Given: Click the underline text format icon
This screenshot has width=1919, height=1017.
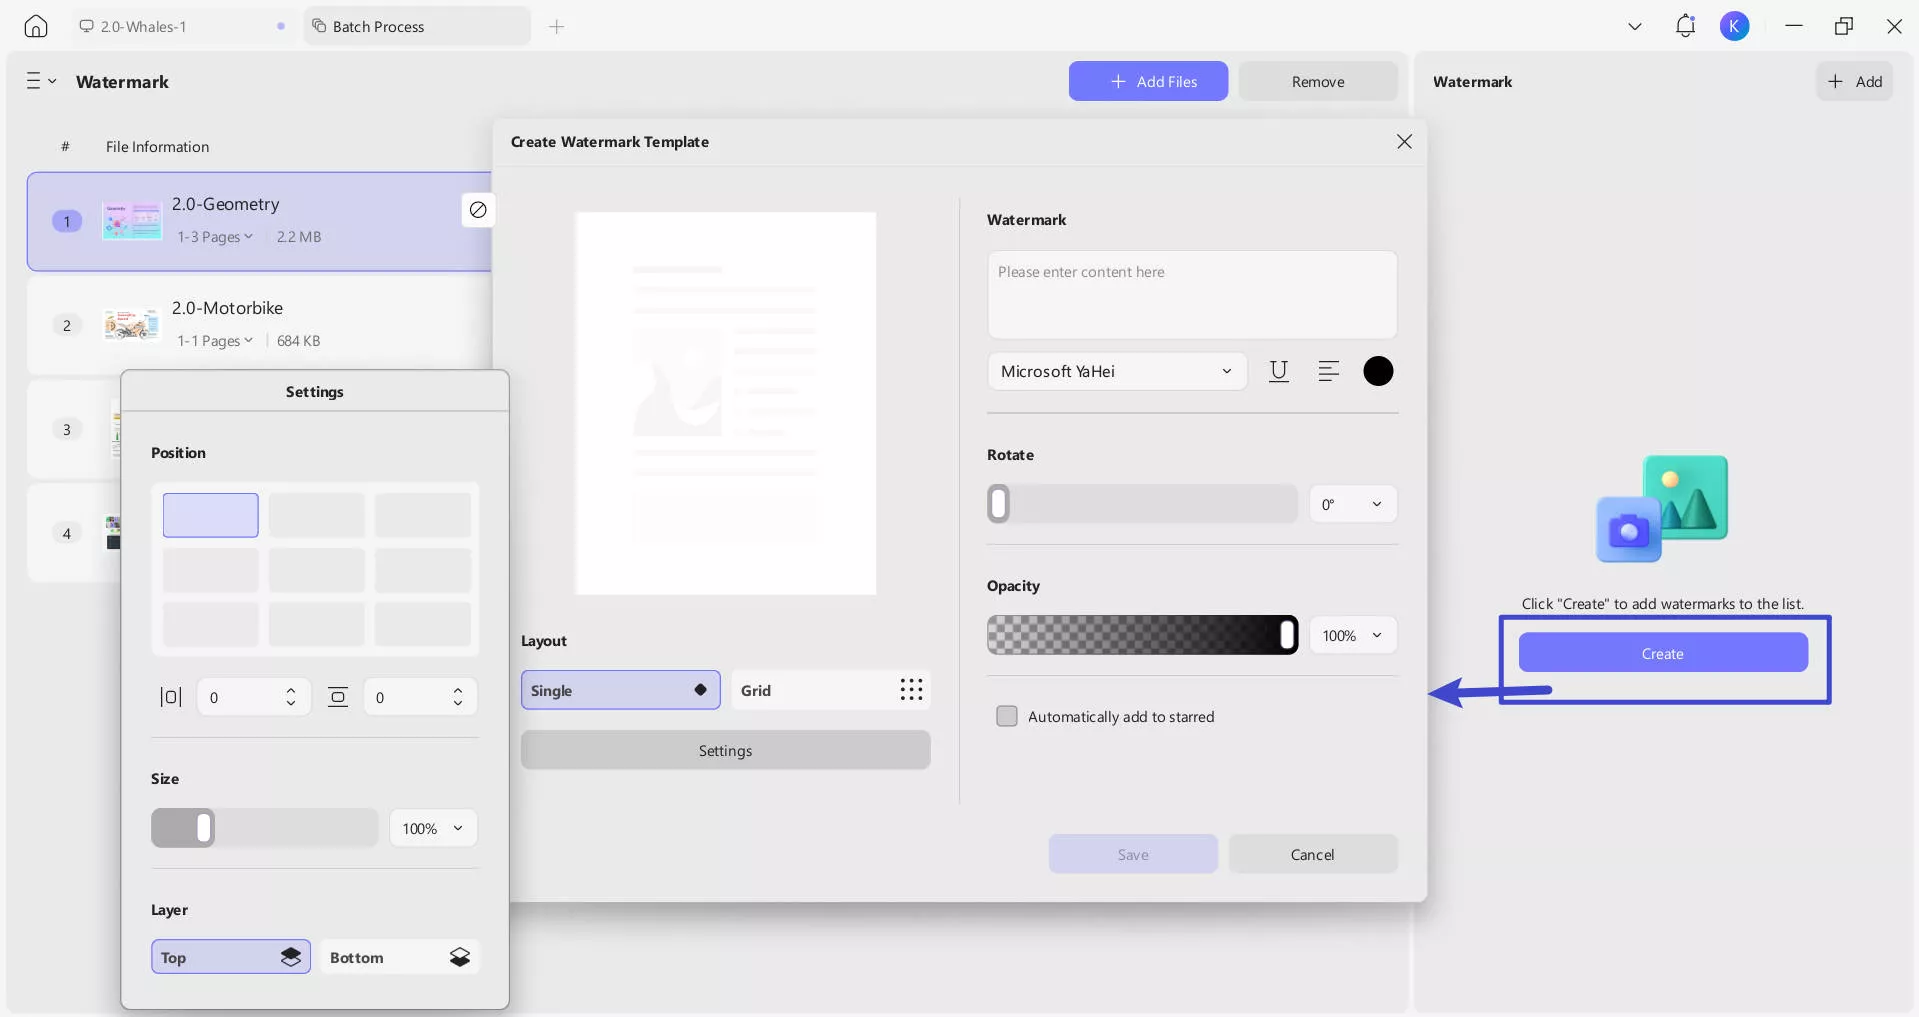Looking at the screenshot, I should tap(1278, 371).
